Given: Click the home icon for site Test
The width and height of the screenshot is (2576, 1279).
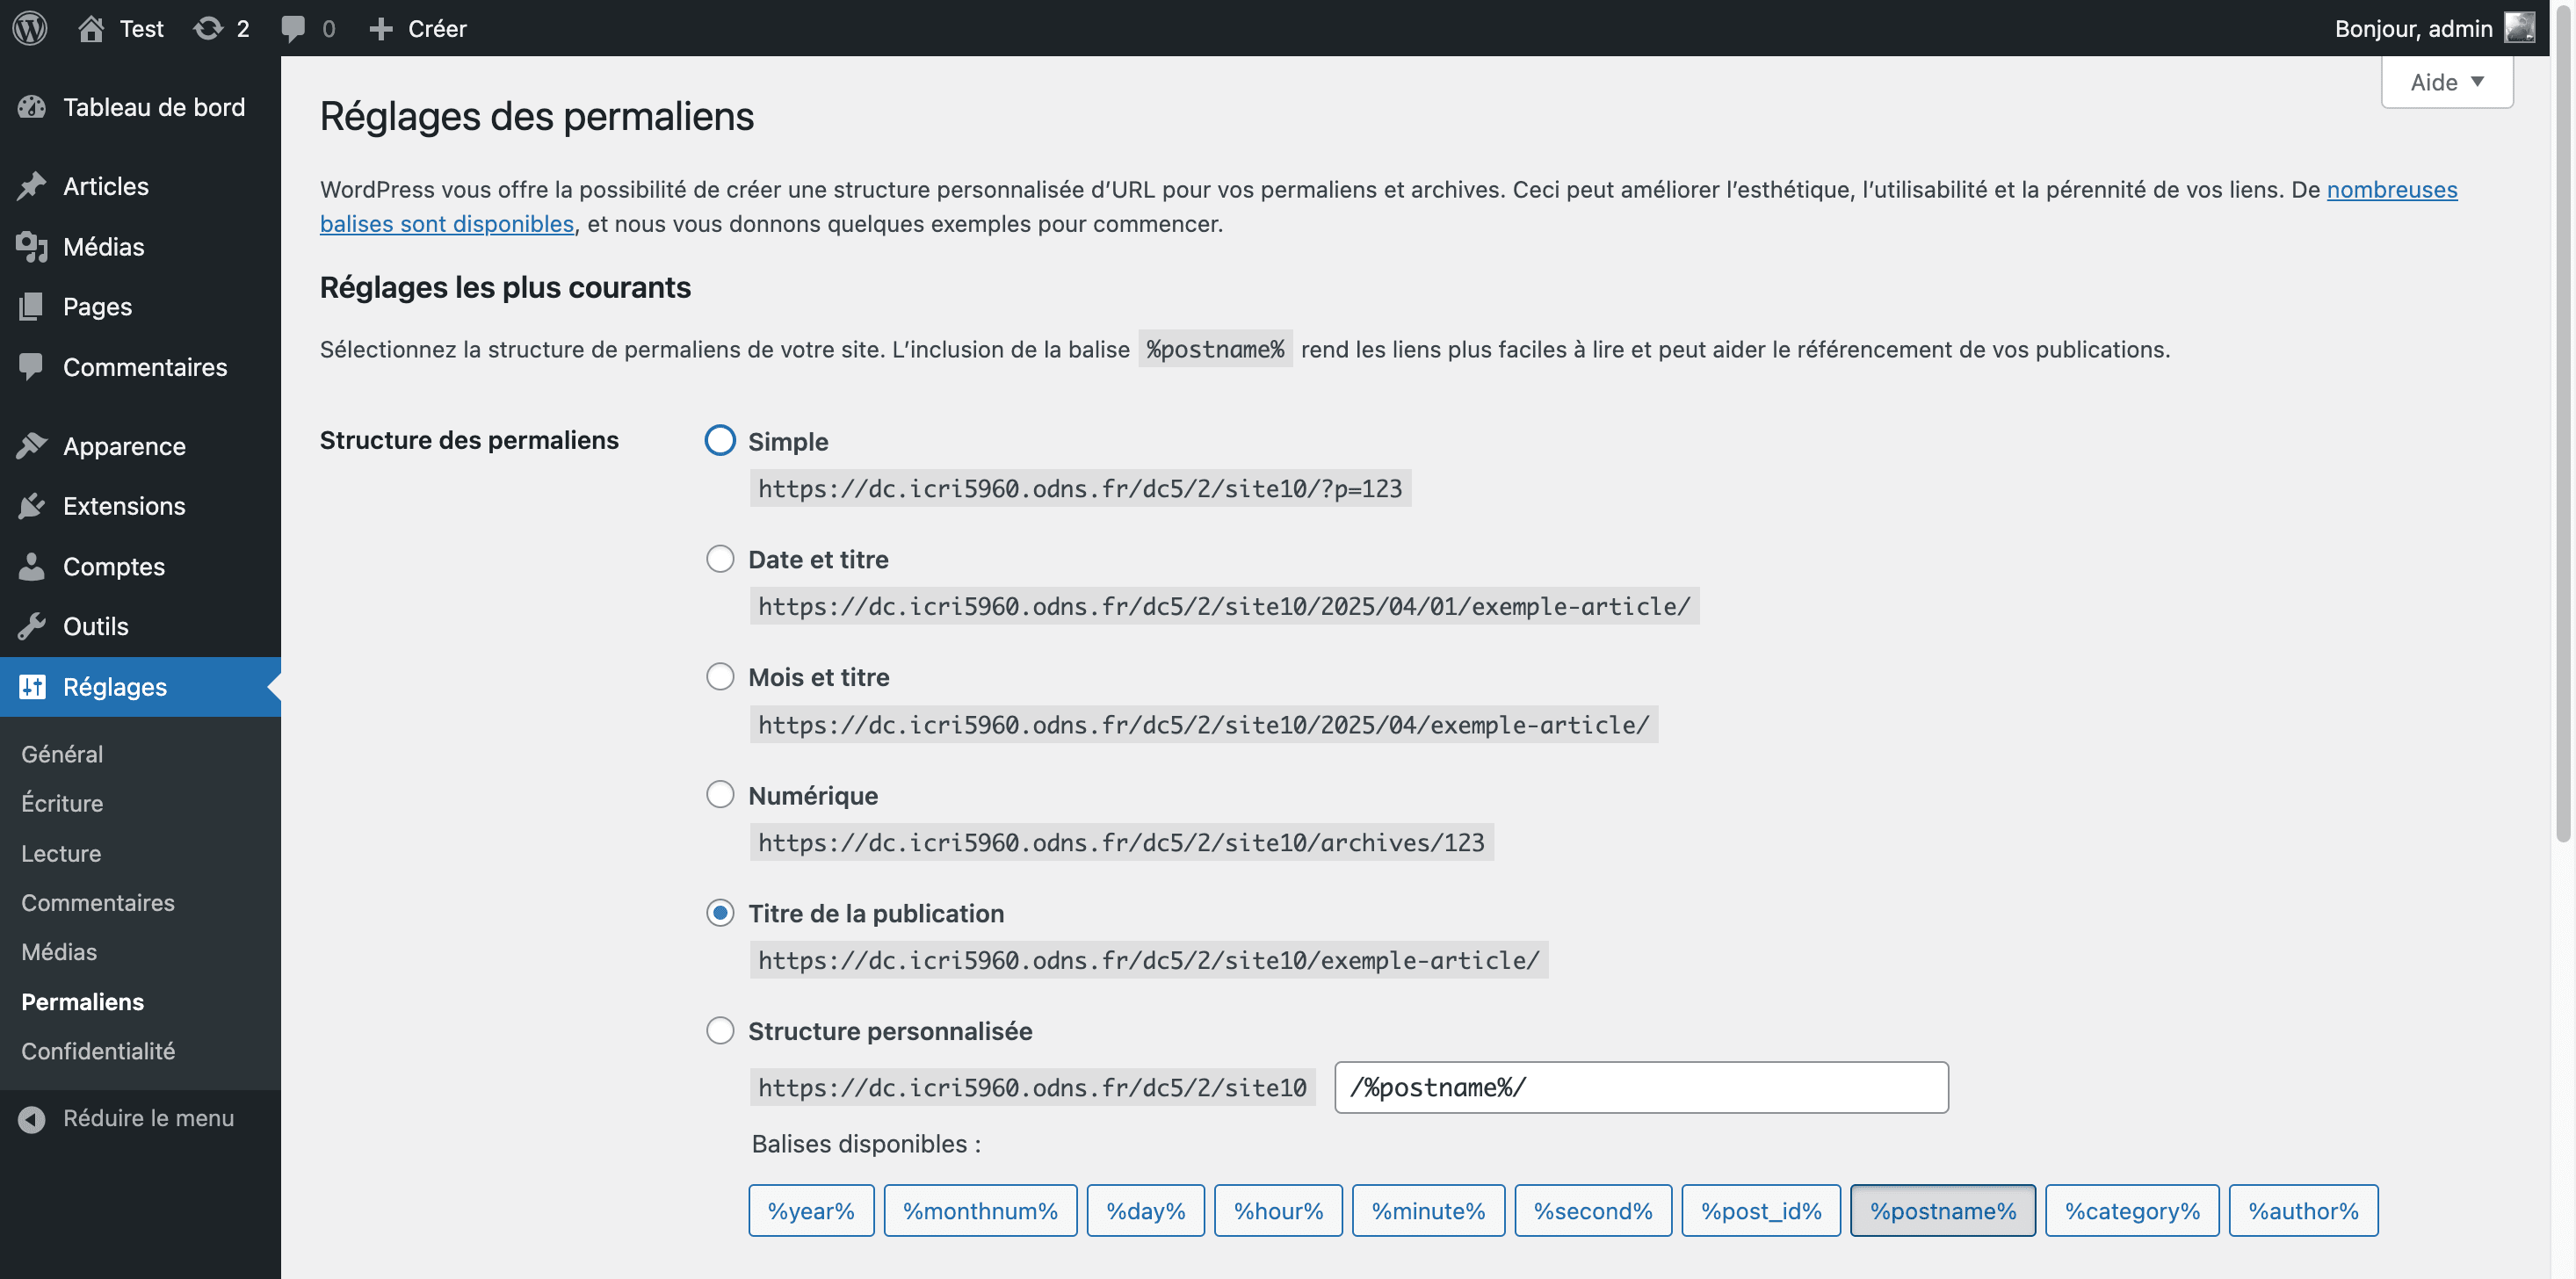Looking at the screenshot, I should point(91,28).
